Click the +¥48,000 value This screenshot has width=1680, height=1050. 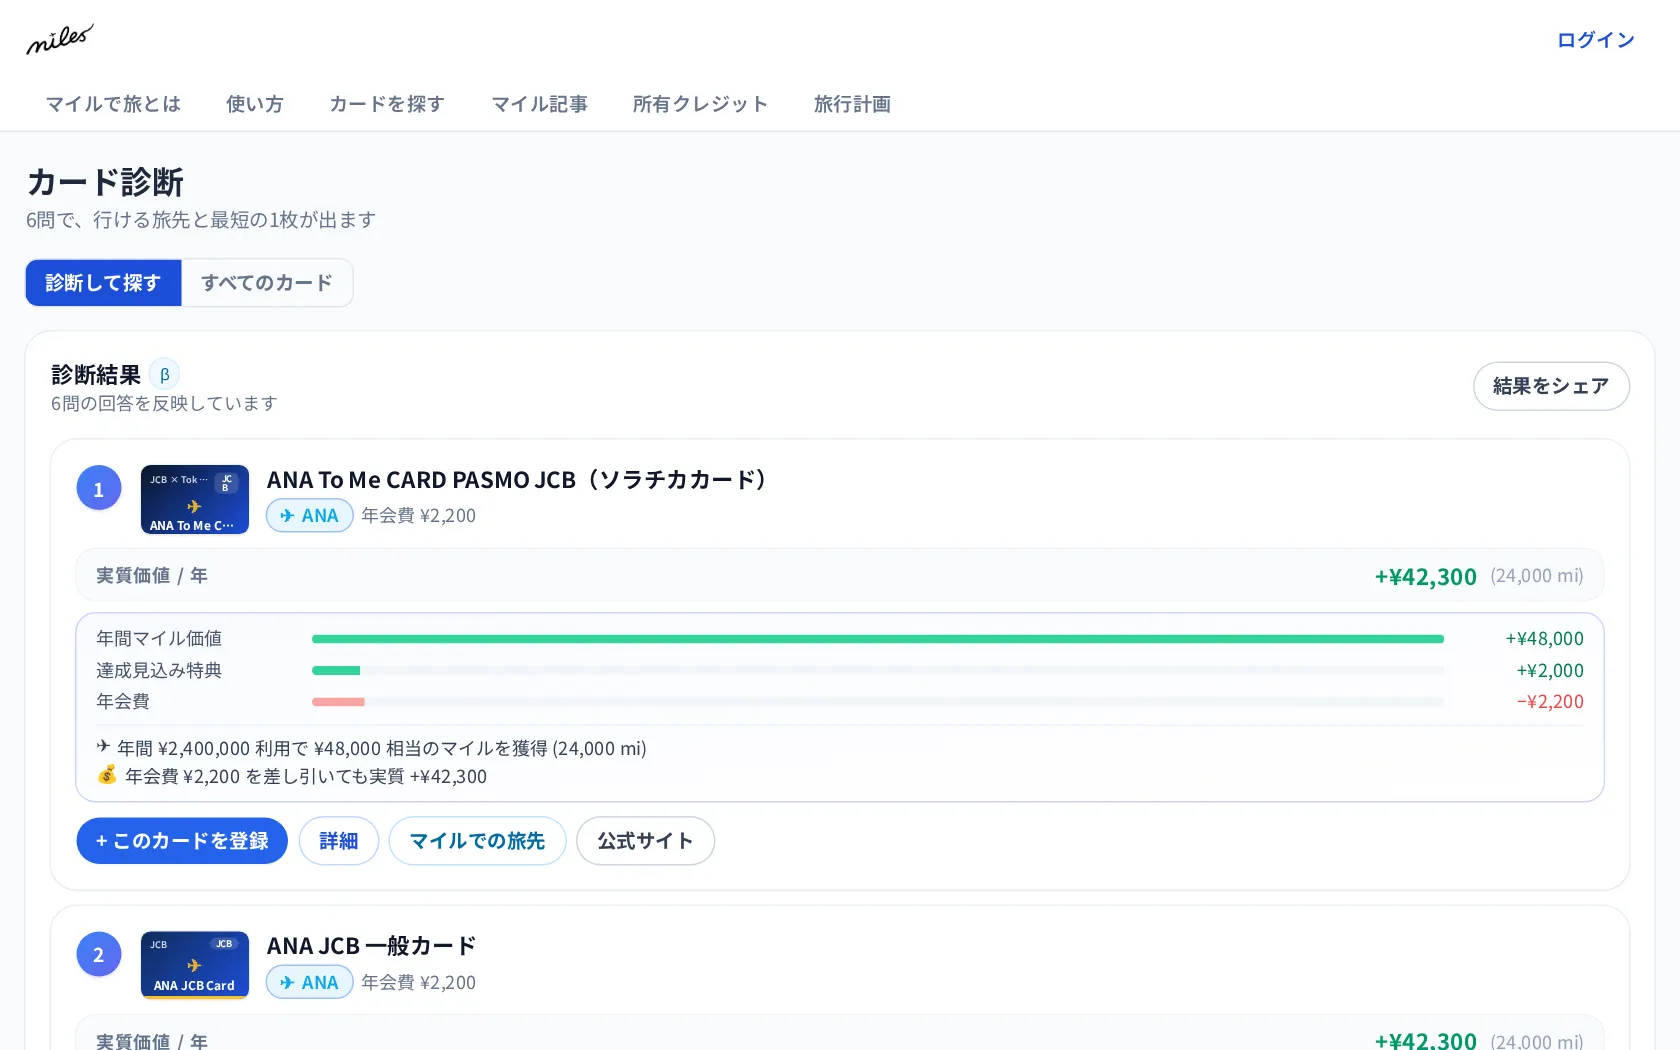[x=1544, y=638]
